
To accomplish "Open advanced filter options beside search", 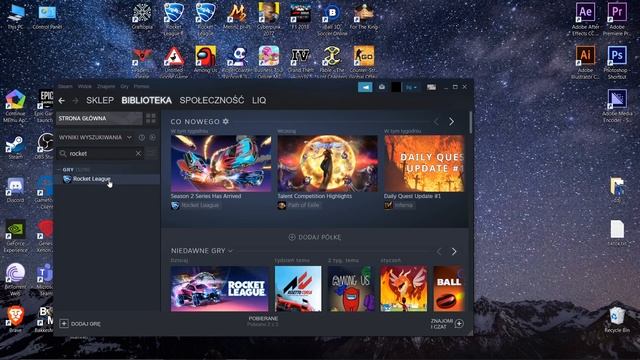I will pyautogui.click(x=151, y=153).
